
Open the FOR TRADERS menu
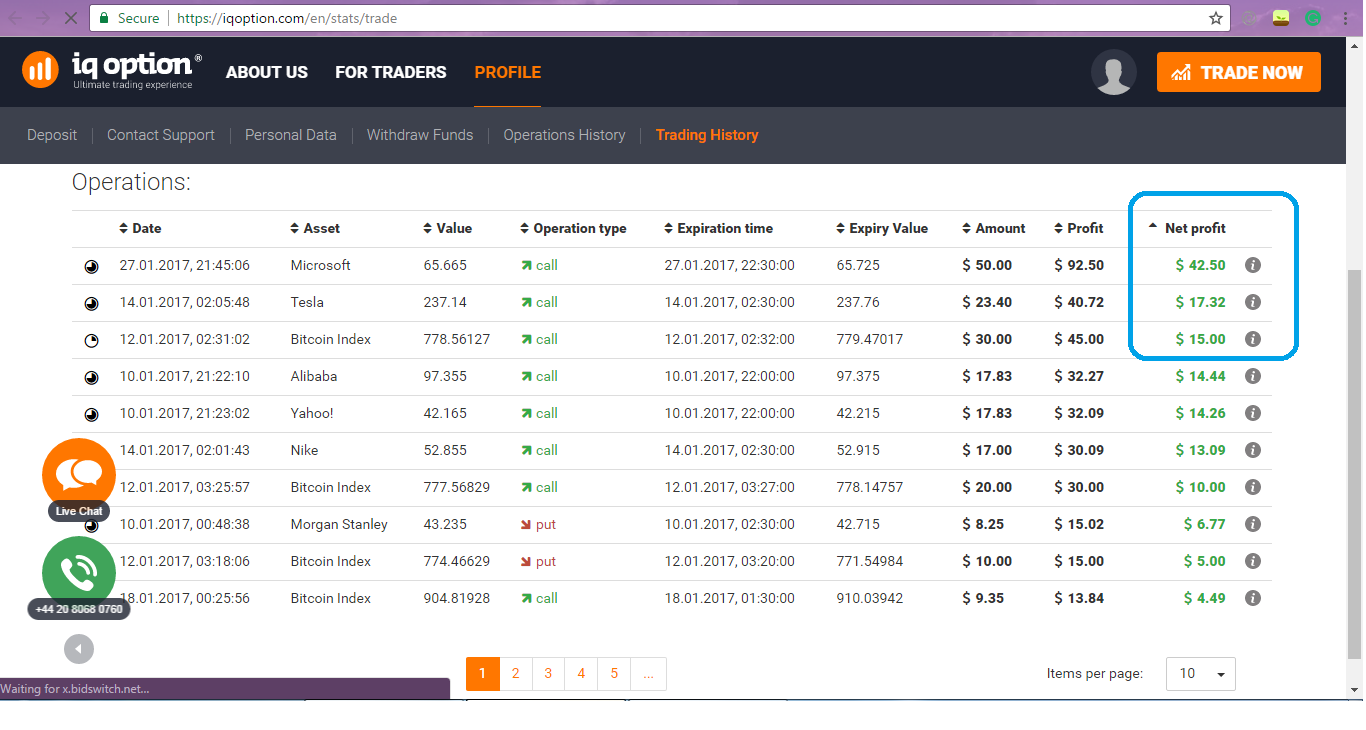pyautogui.click(x=391, y=72)
